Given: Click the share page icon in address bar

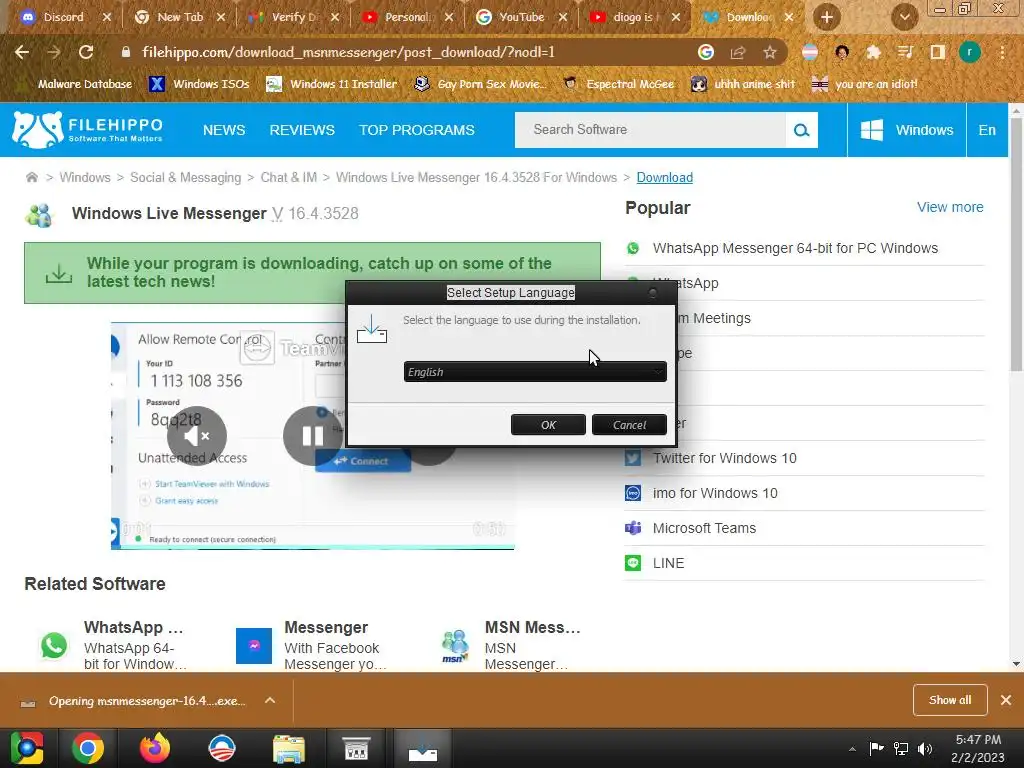Looking at the screenshot, I should 738,52.
